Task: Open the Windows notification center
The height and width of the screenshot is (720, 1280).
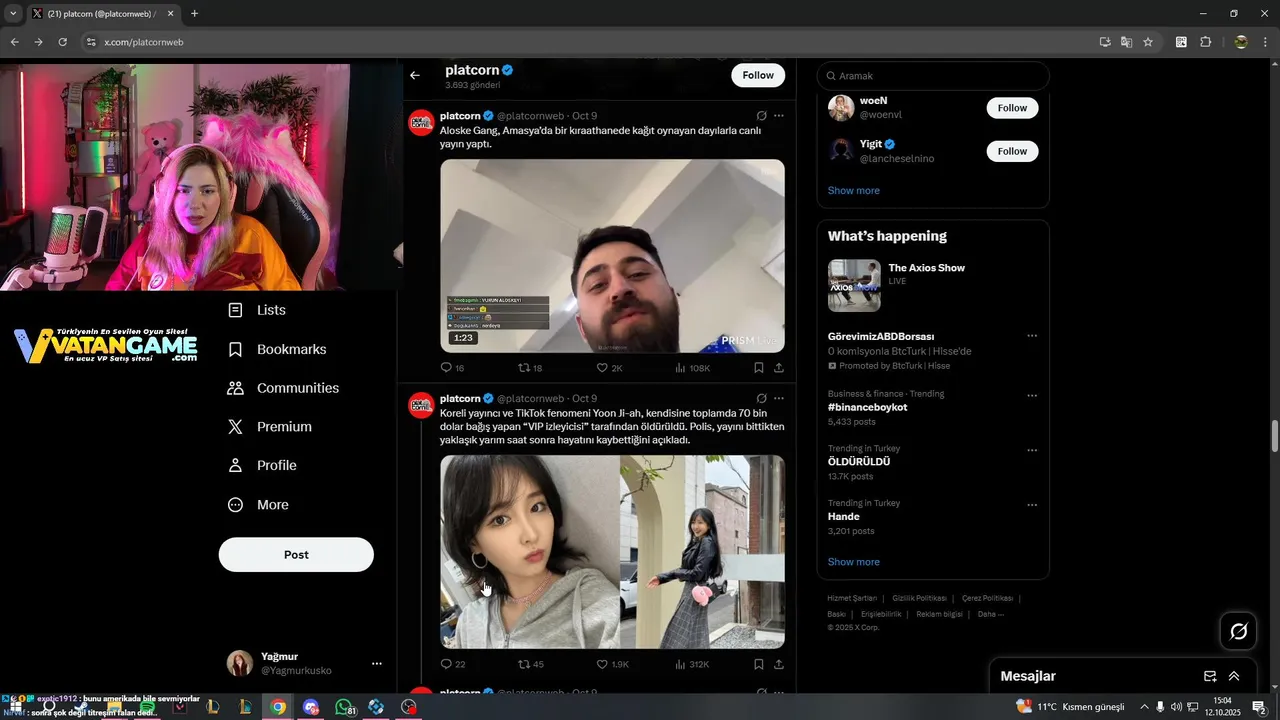Action: click(x=1260, y=707)
